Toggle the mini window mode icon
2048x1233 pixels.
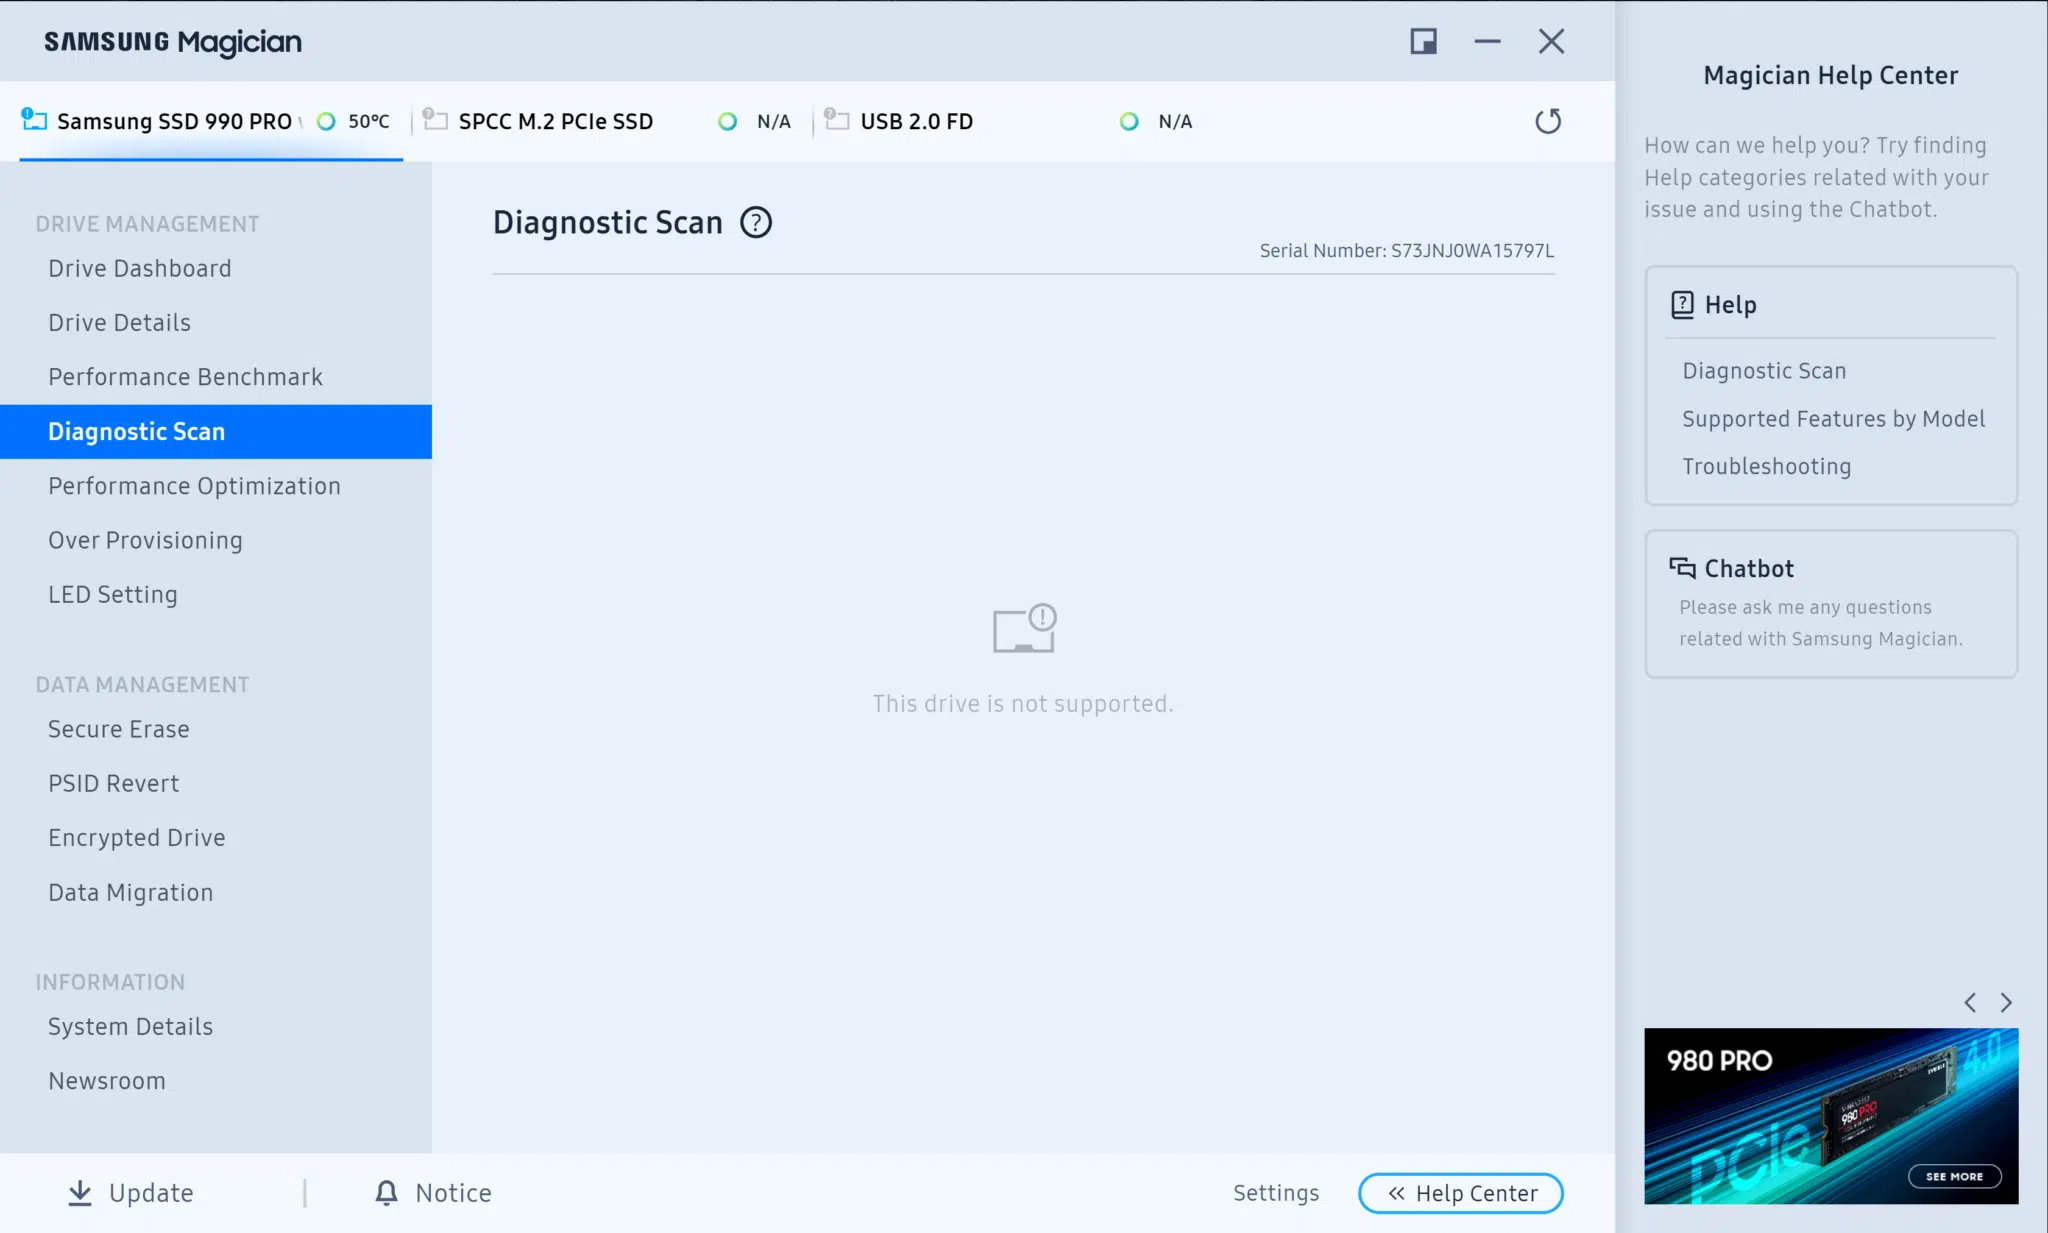pyautogui.click(x=1424, y=41)
